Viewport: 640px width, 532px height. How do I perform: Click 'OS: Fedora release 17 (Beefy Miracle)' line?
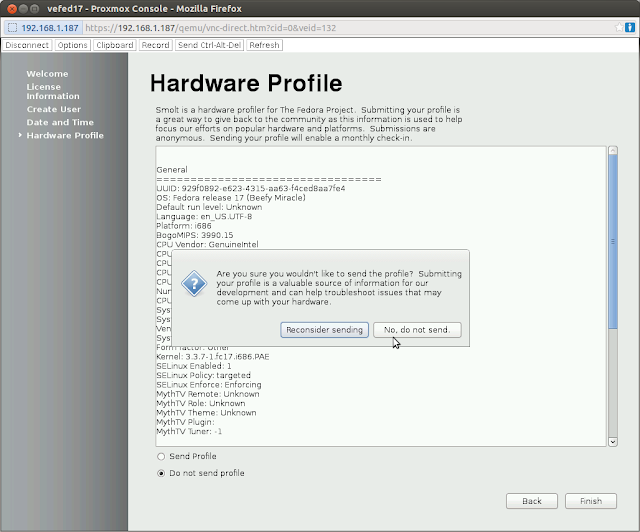point(231,198)
